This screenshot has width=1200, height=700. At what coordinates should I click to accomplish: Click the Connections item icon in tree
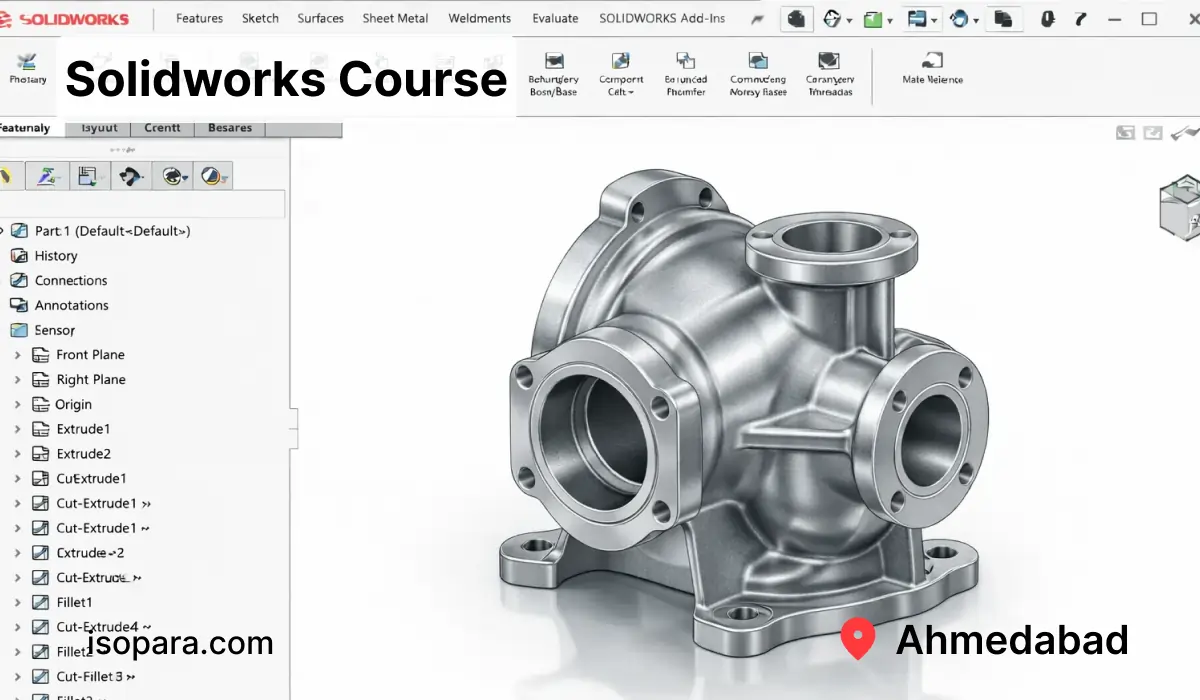click(x=18, y=281)
